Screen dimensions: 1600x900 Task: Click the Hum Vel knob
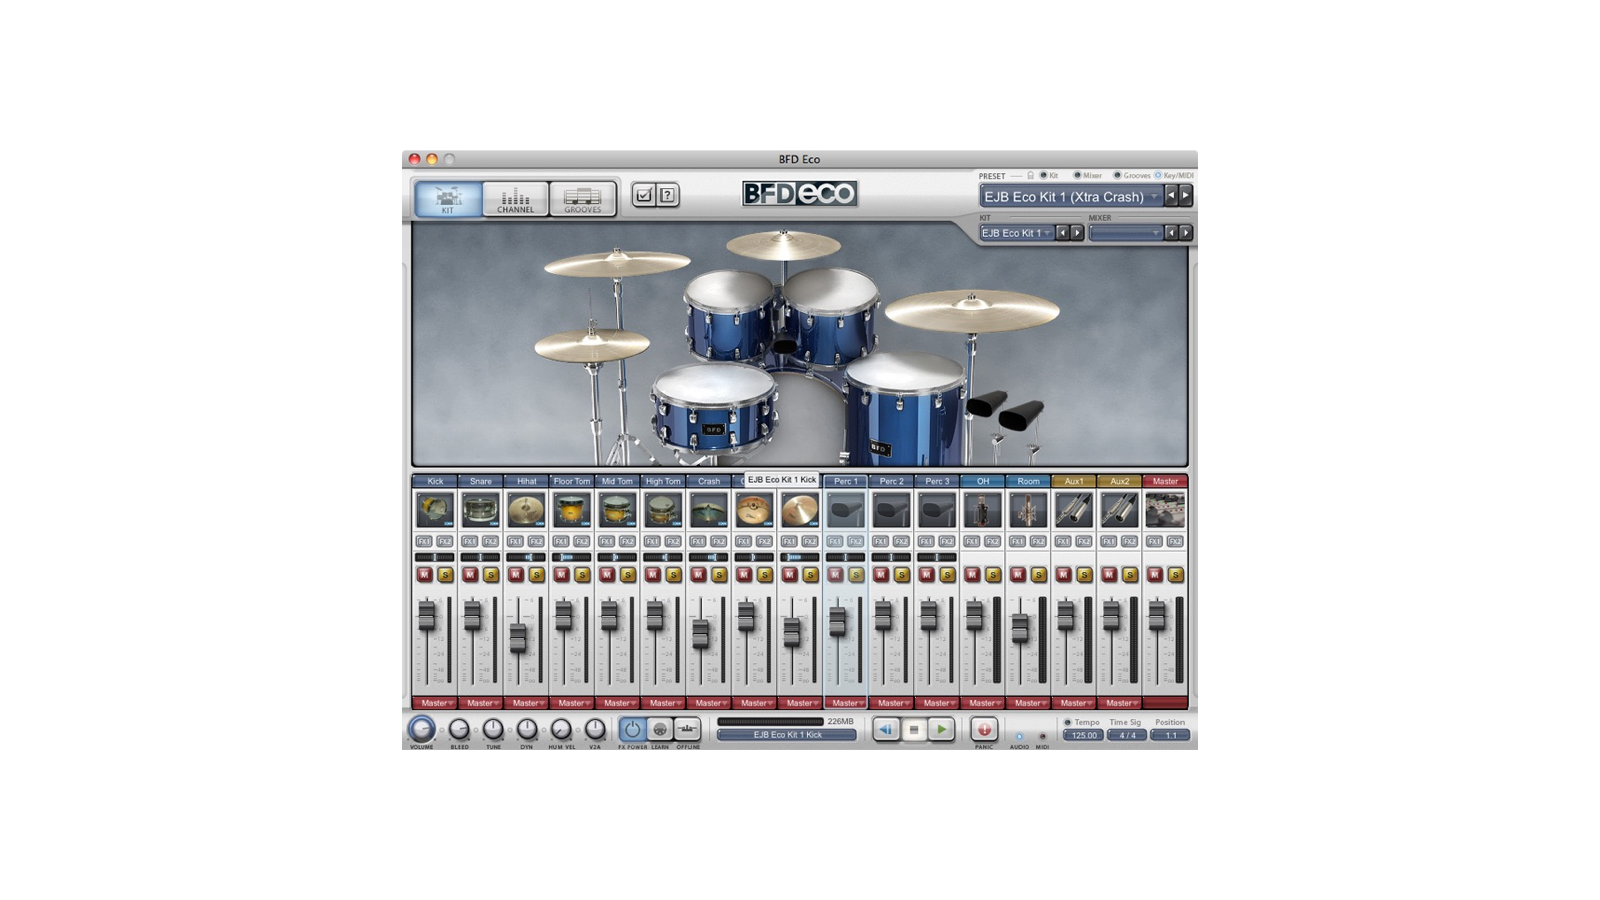point(561,729)
